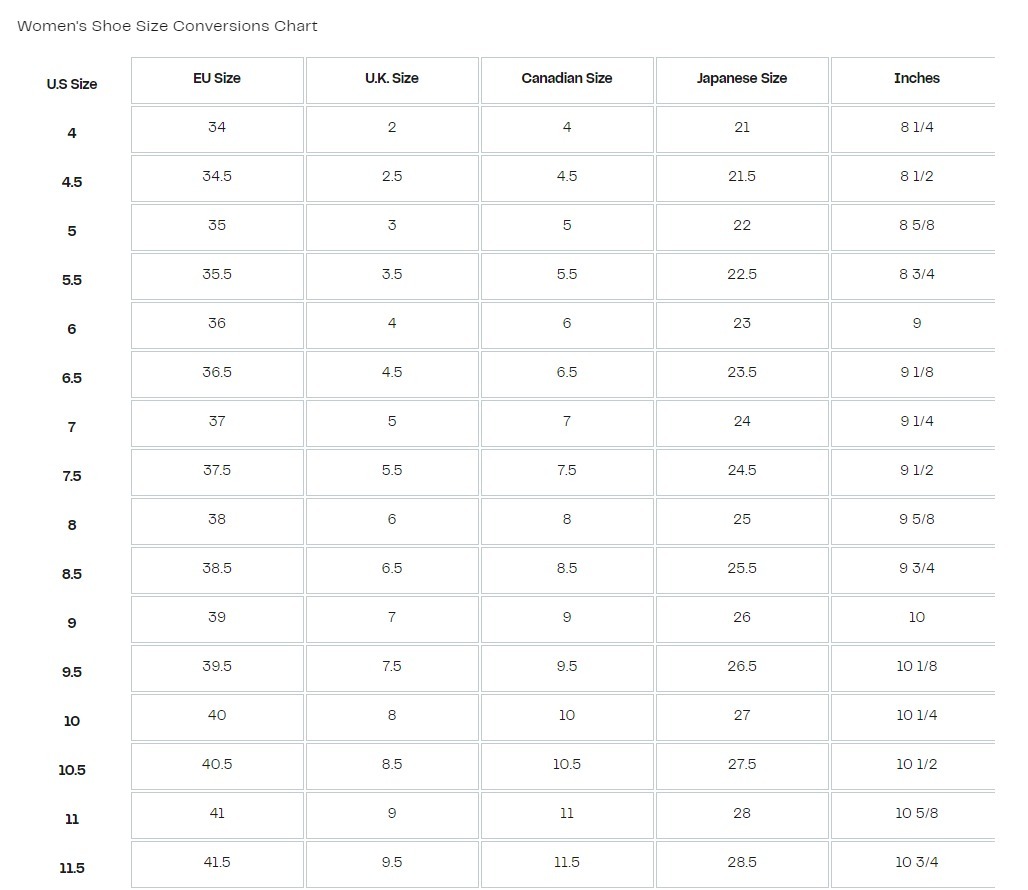Select the Canadian size 10.5 cell
This screenshot has width=1028, height=890.
pos(567,764)
